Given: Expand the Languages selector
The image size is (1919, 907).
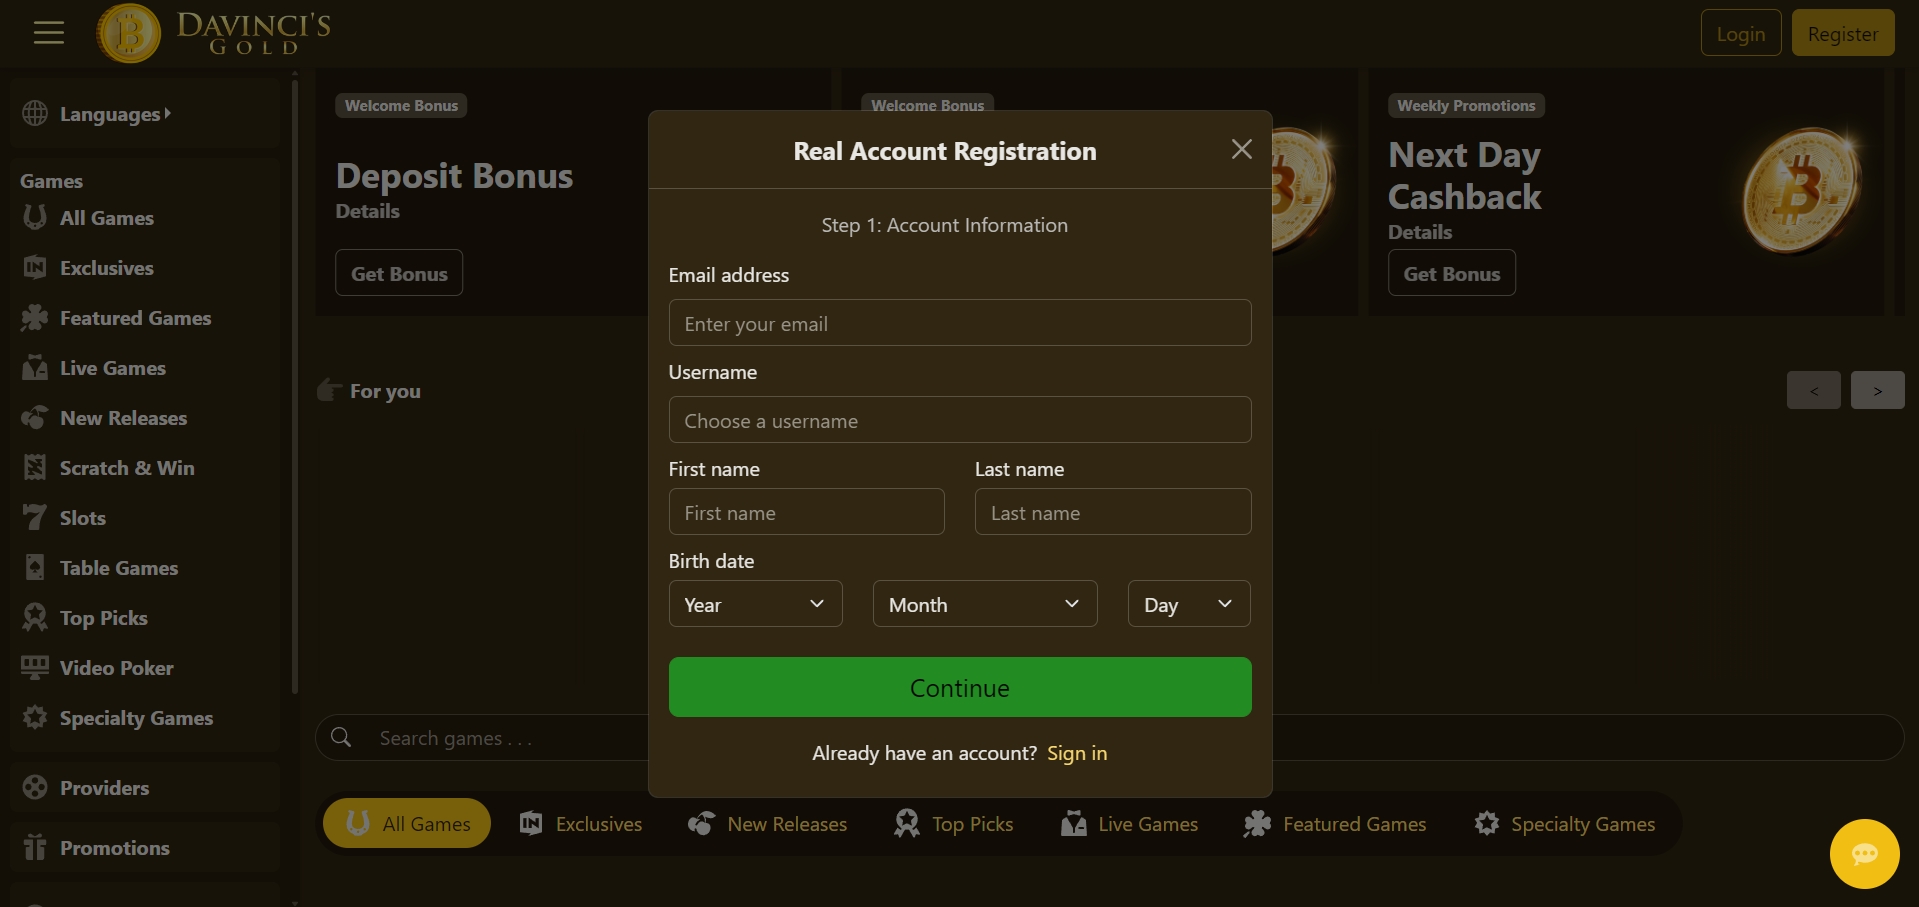Looking at the screenshot, I should coord(114,114).
